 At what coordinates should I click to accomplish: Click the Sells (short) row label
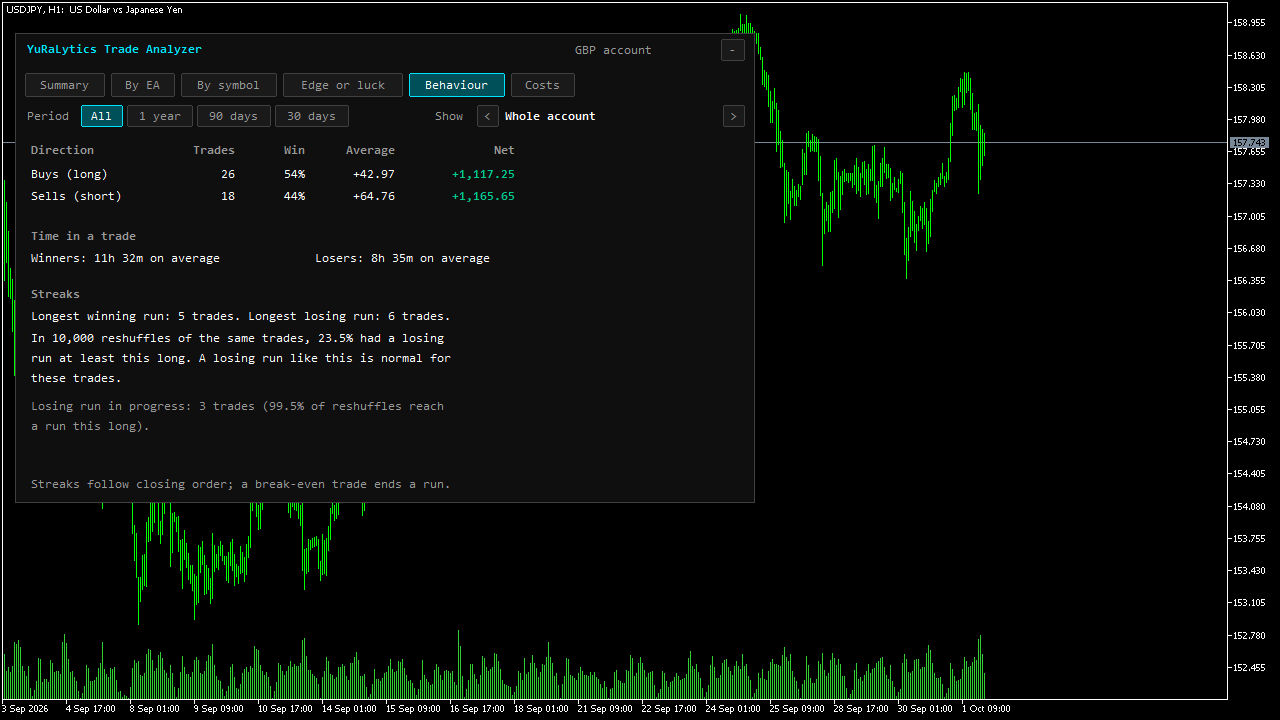[x=76, y=196]
